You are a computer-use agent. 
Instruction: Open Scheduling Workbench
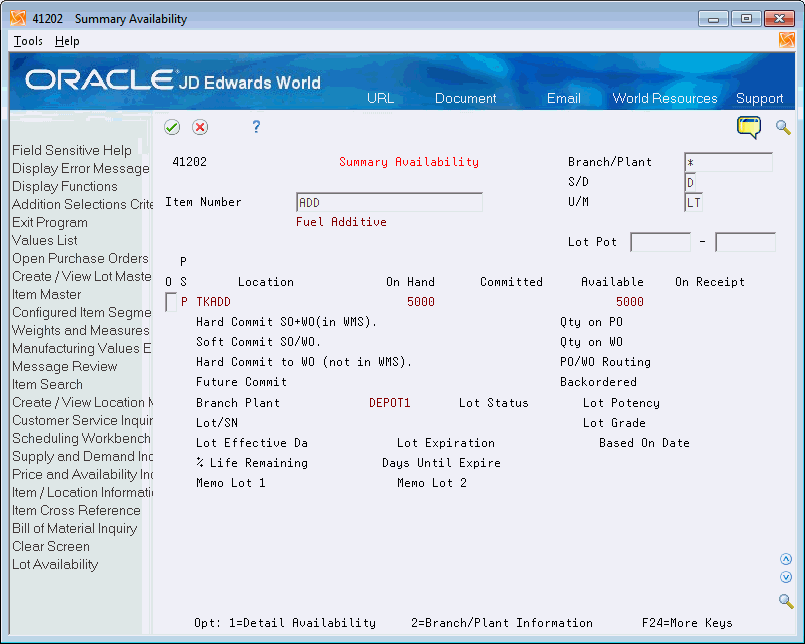coord(81,438)
